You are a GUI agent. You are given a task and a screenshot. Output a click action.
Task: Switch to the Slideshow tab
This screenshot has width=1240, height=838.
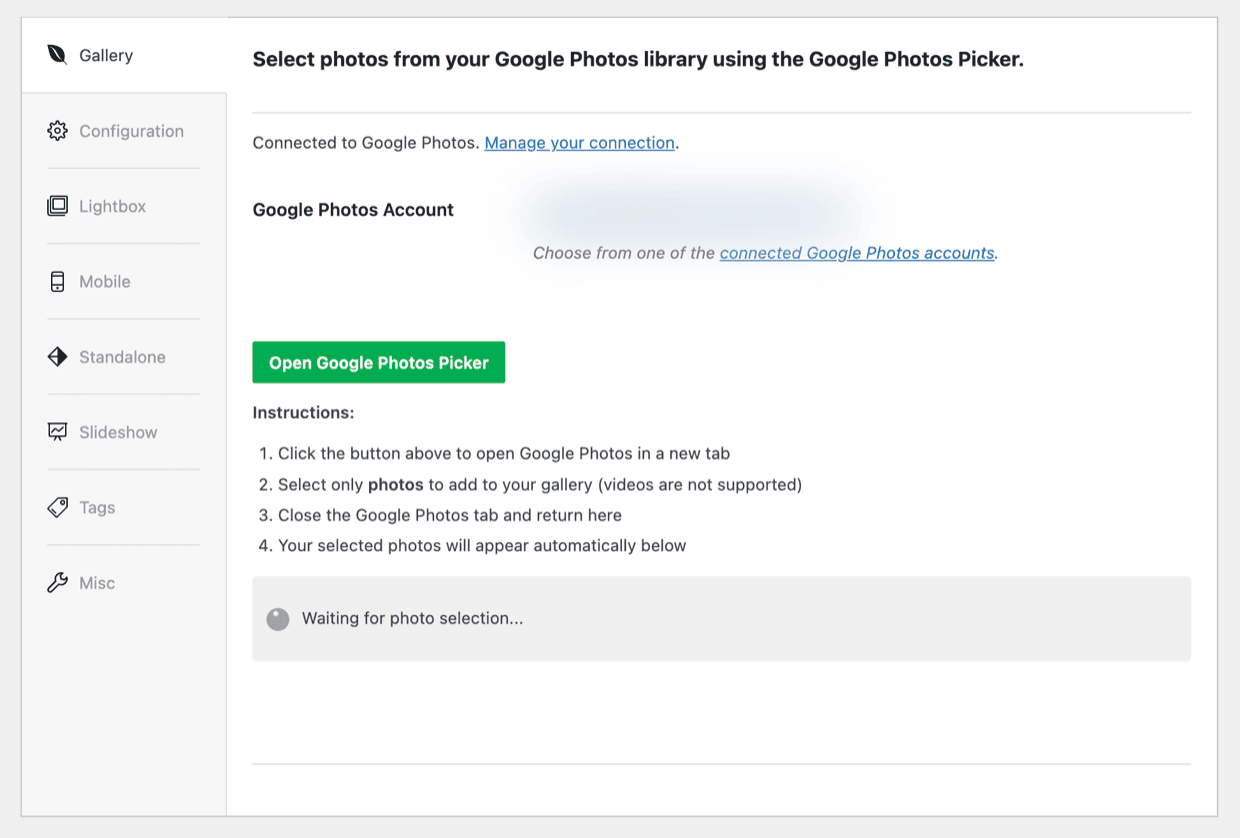117,431
